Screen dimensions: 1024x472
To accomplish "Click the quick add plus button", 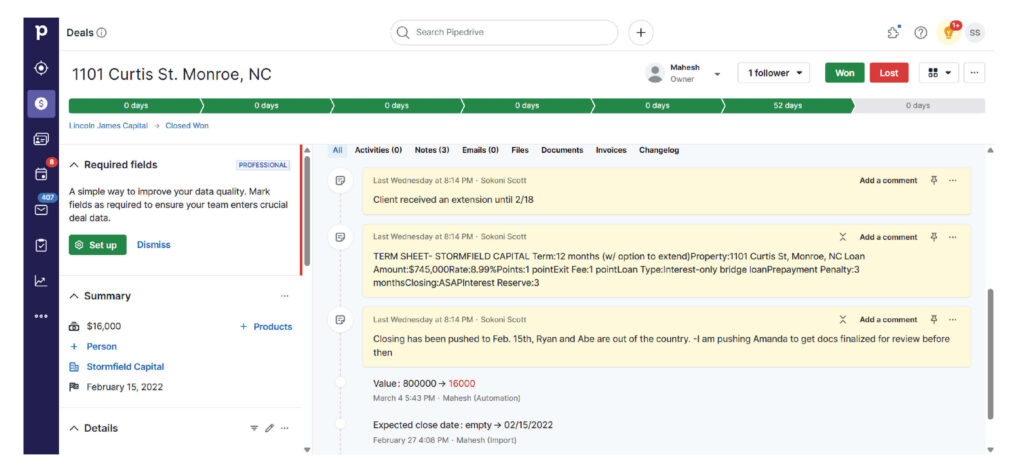I will [641, 33].
